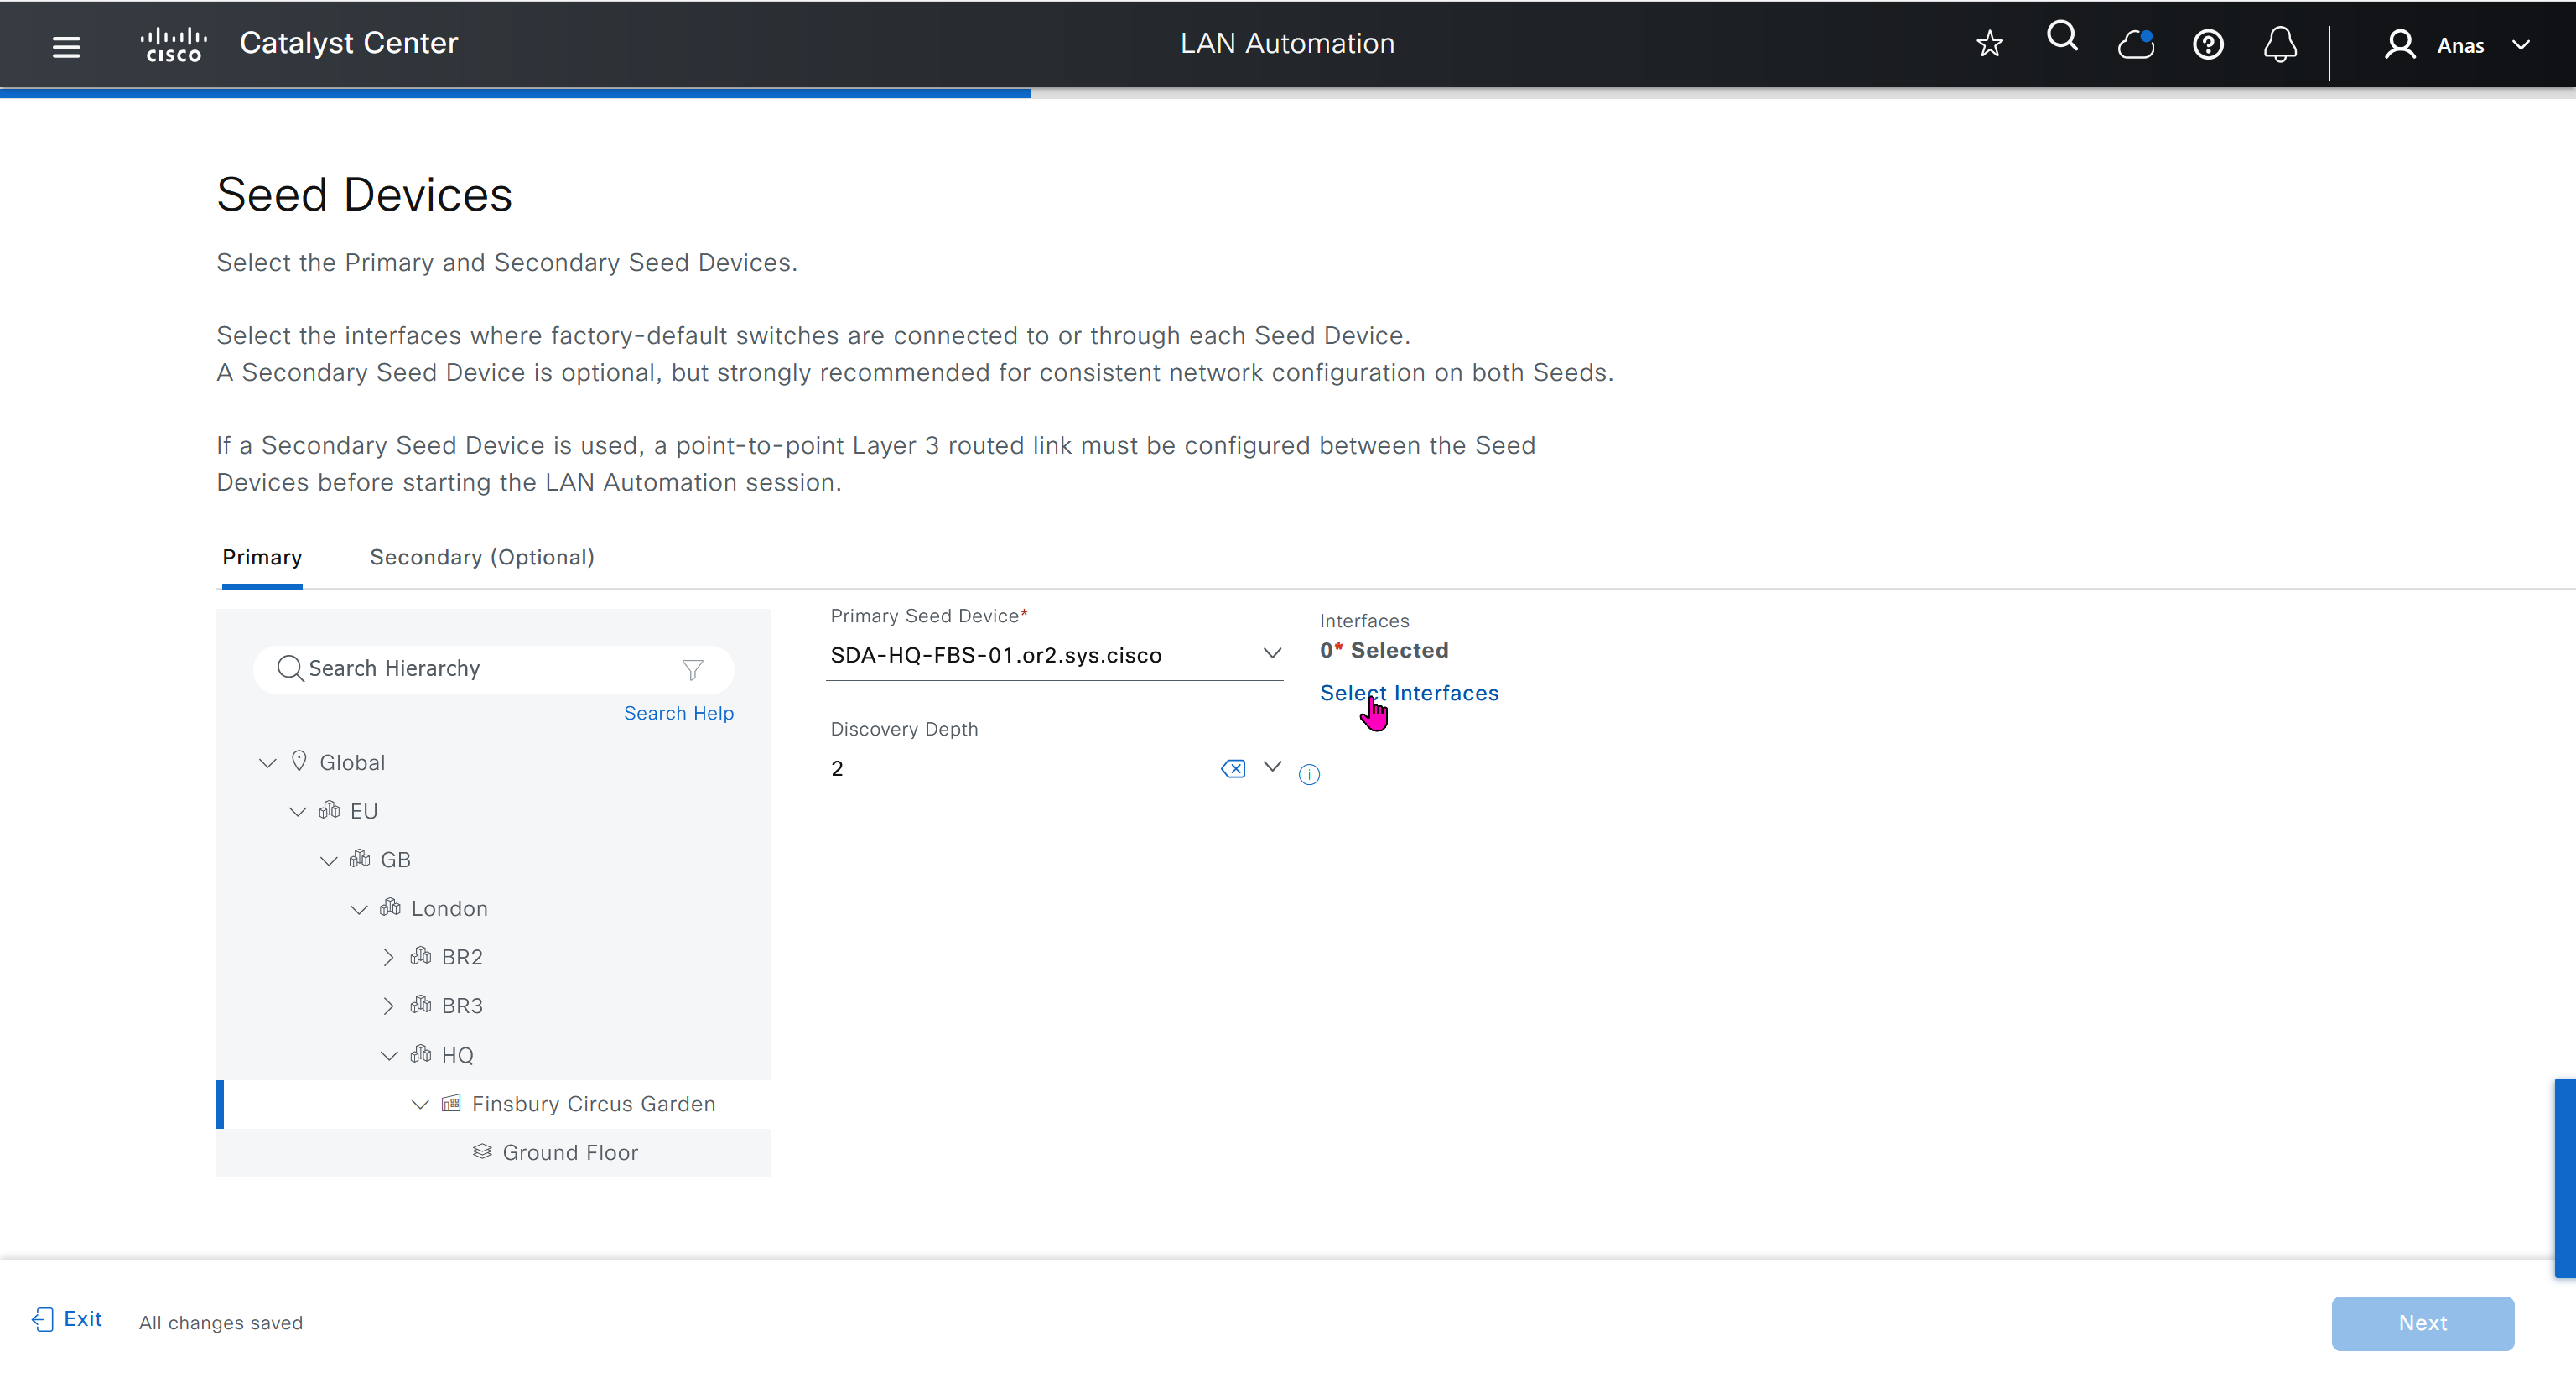The height and width of the screenshot is (1388, 2576).
Task: Open the global search icon
Action: (x=2062, y=38)
